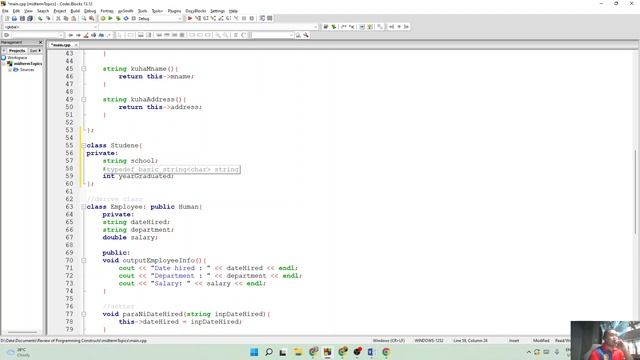Open the File menu
The height and width of the screenshot is (360, 640).
point(5,11)
